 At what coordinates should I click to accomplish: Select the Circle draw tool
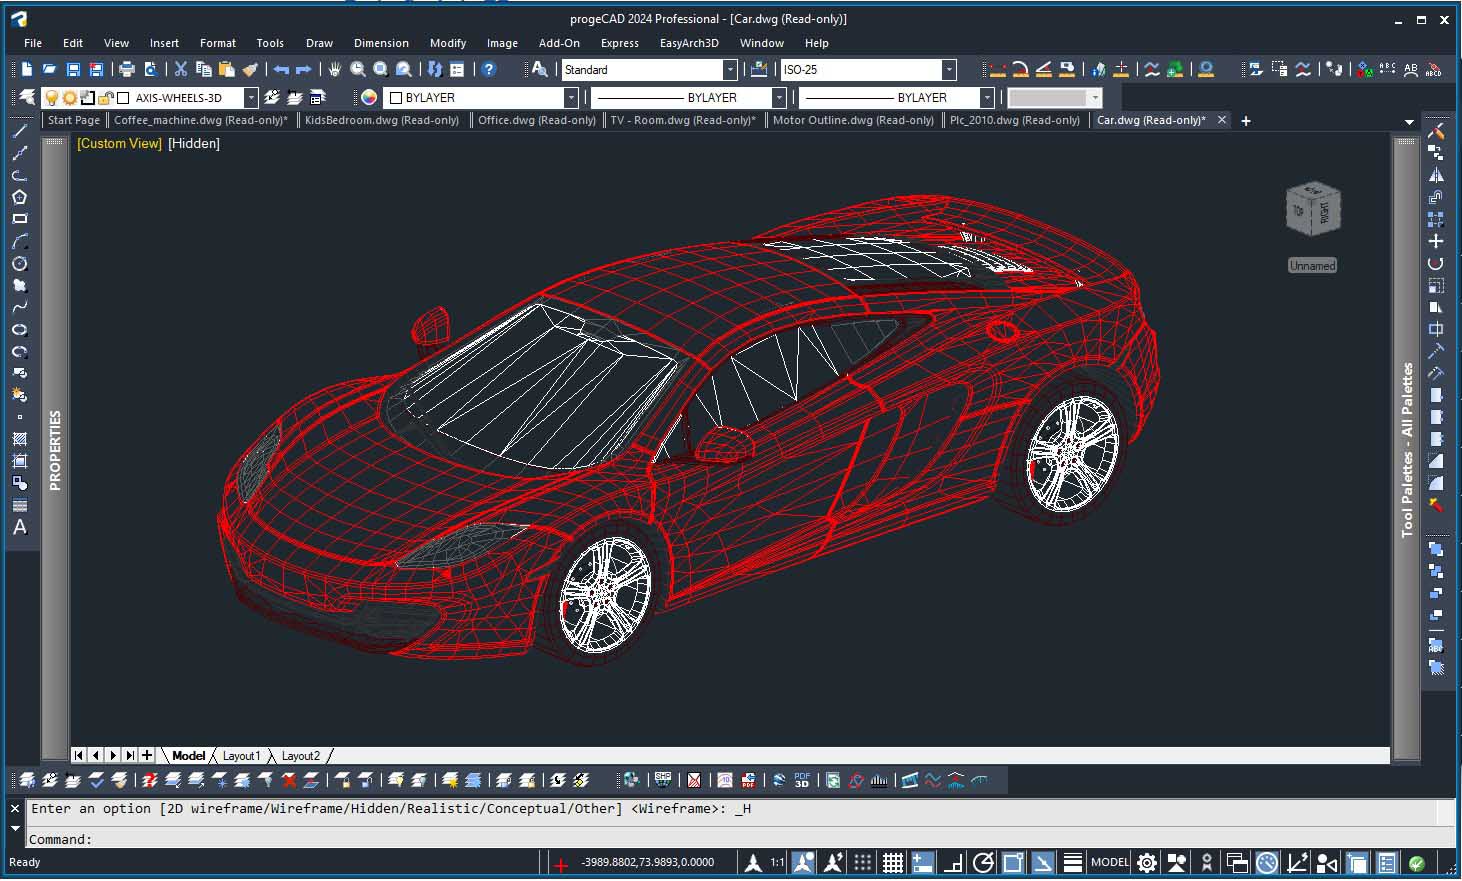[19, 264]
